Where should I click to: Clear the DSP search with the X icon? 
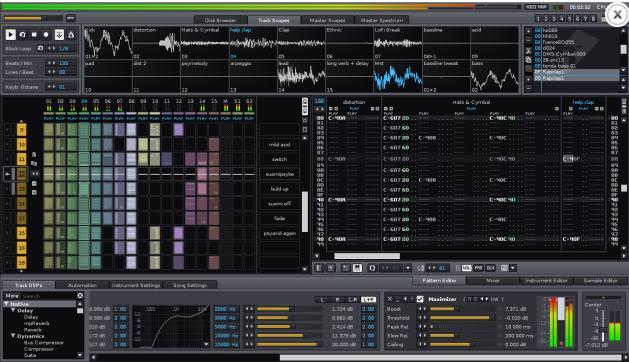coord(80,296)
